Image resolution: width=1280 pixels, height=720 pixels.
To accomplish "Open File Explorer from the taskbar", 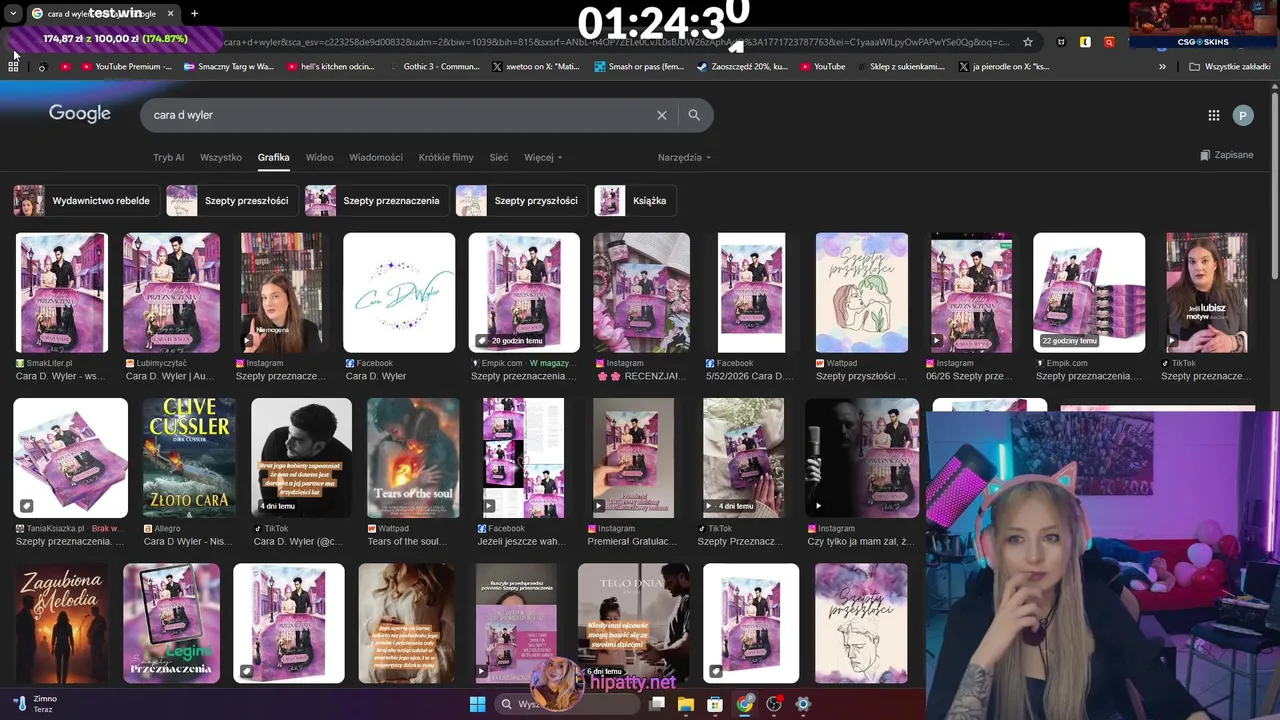I will coord(686,704).
